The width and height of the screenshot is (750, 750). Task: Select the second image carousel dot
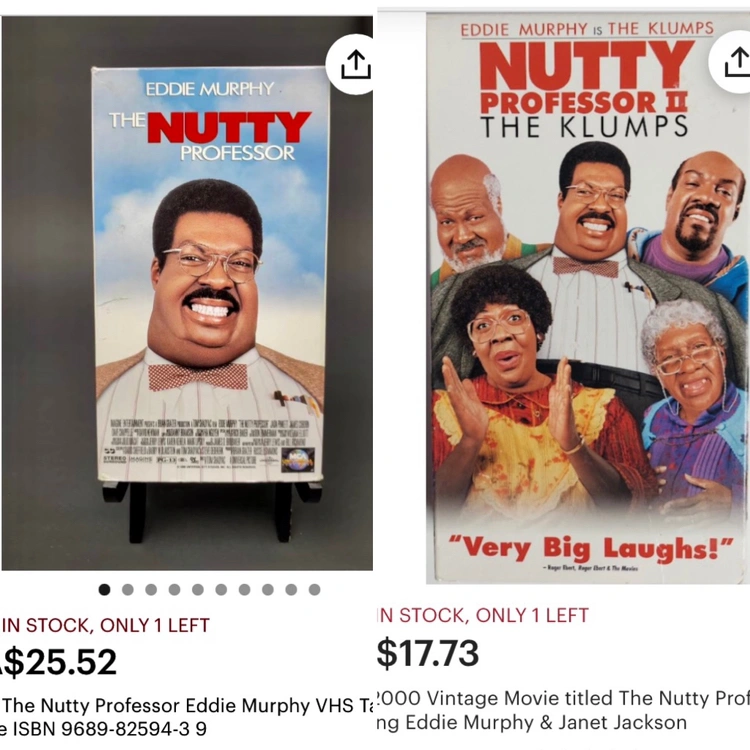coord(128,590)
